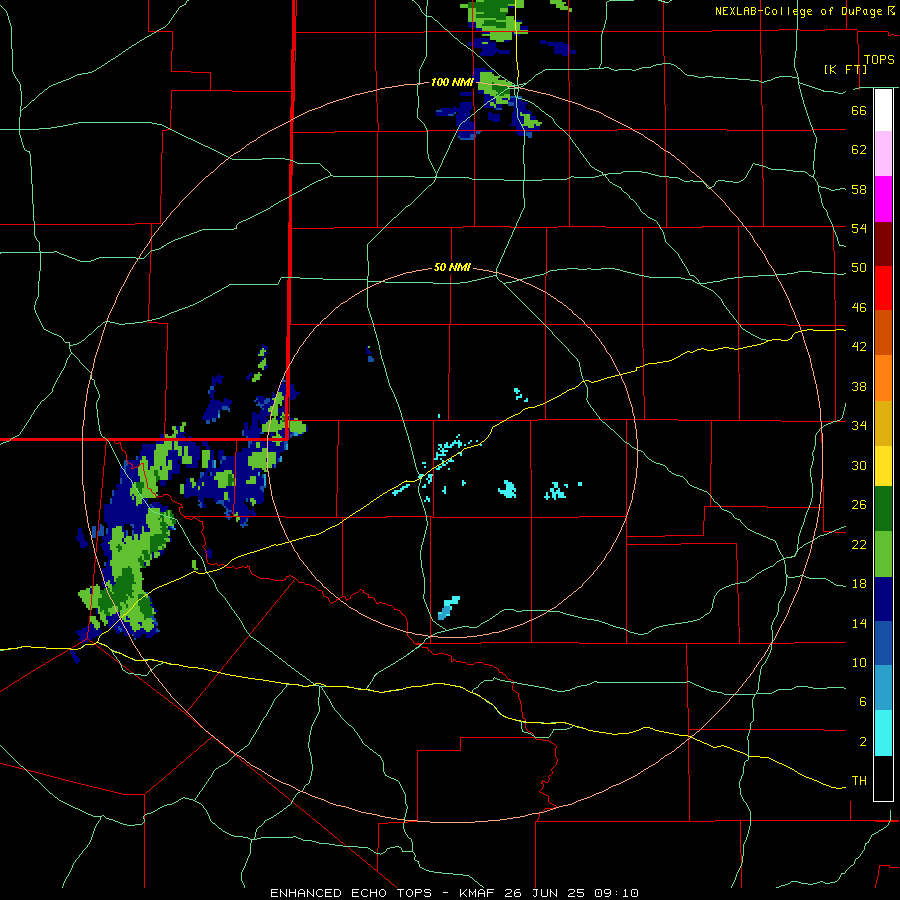Click the '6' legend value
900x900 pixels.
coord(863,702)
